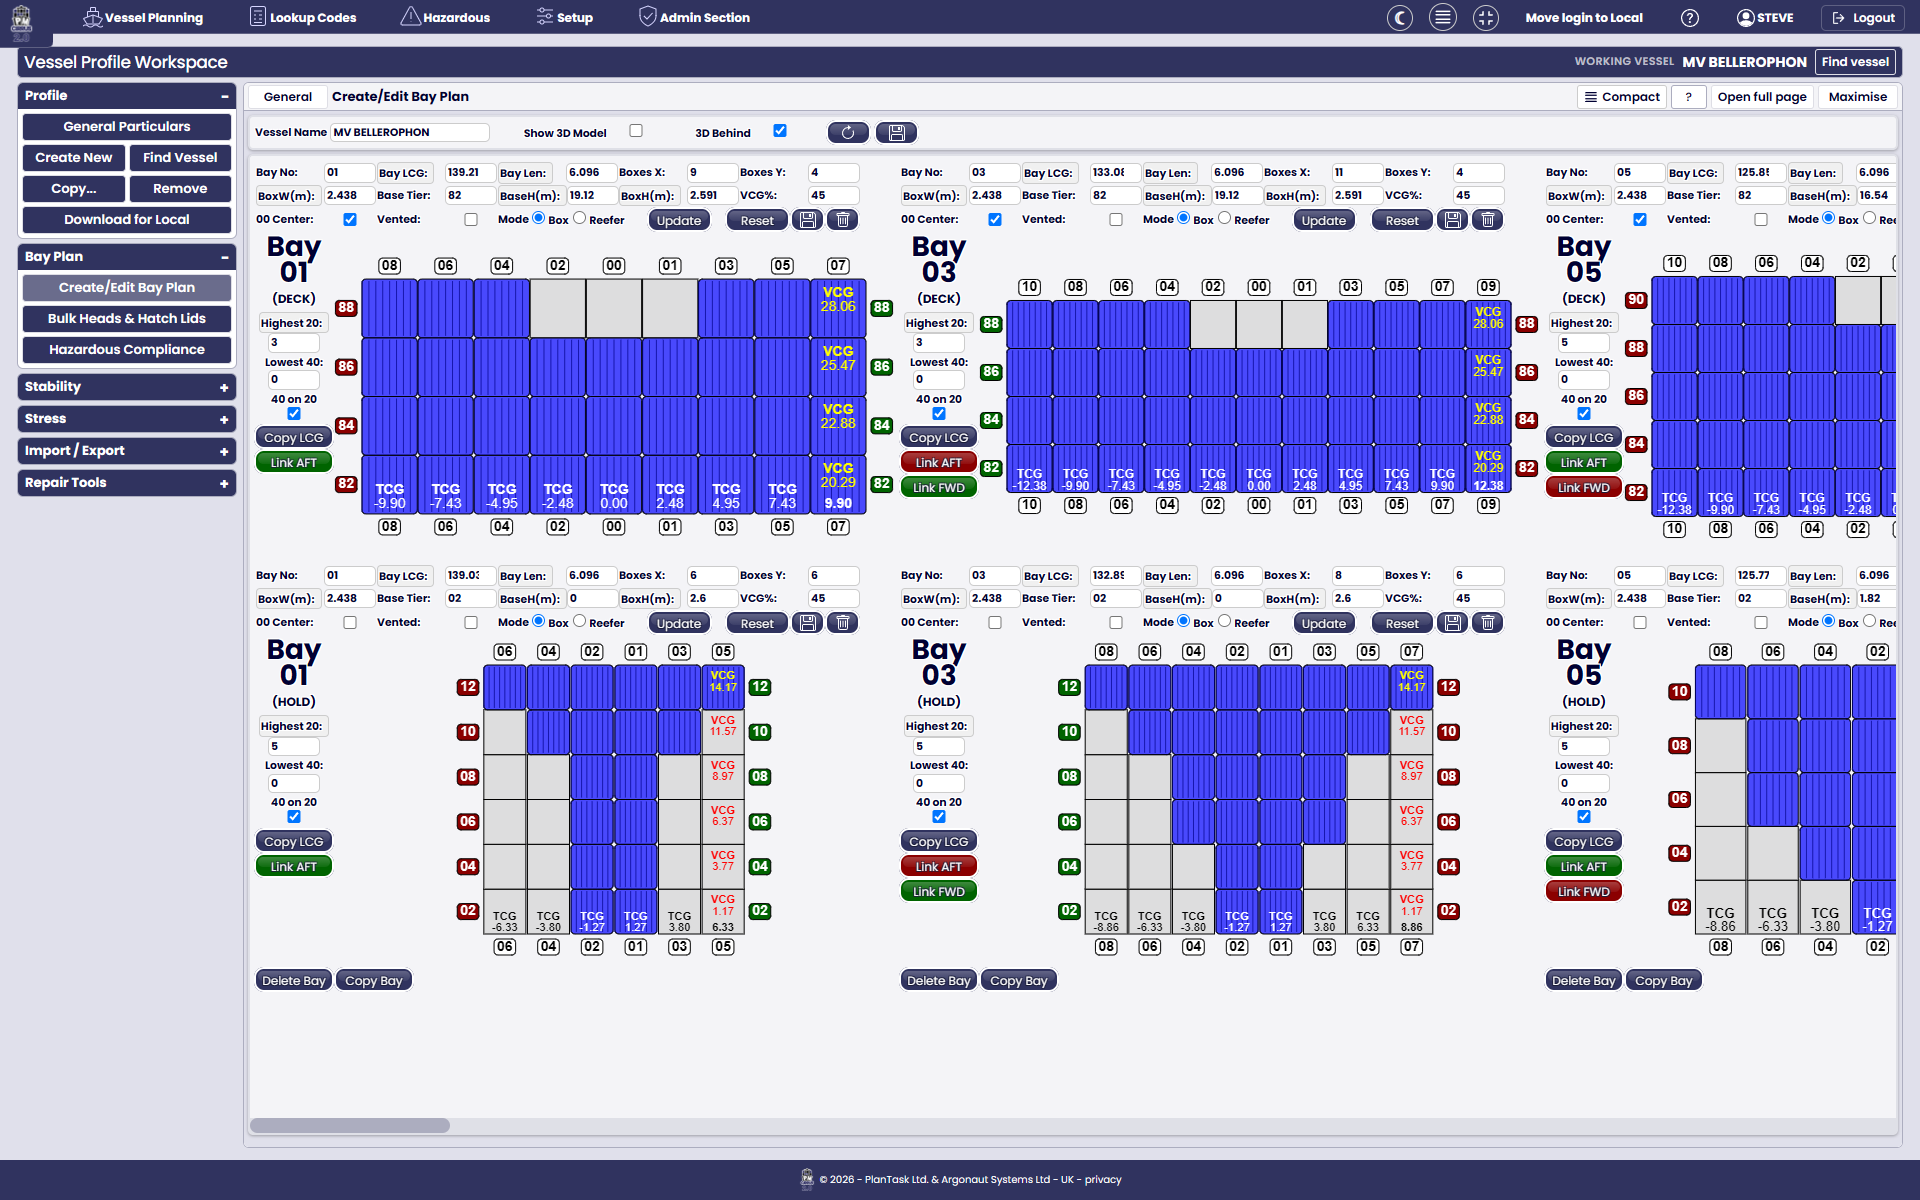This screenshot has width=1920, height=1200.
Task: Click Copy Bay under Bay 03 hold
Action: 1019,981
